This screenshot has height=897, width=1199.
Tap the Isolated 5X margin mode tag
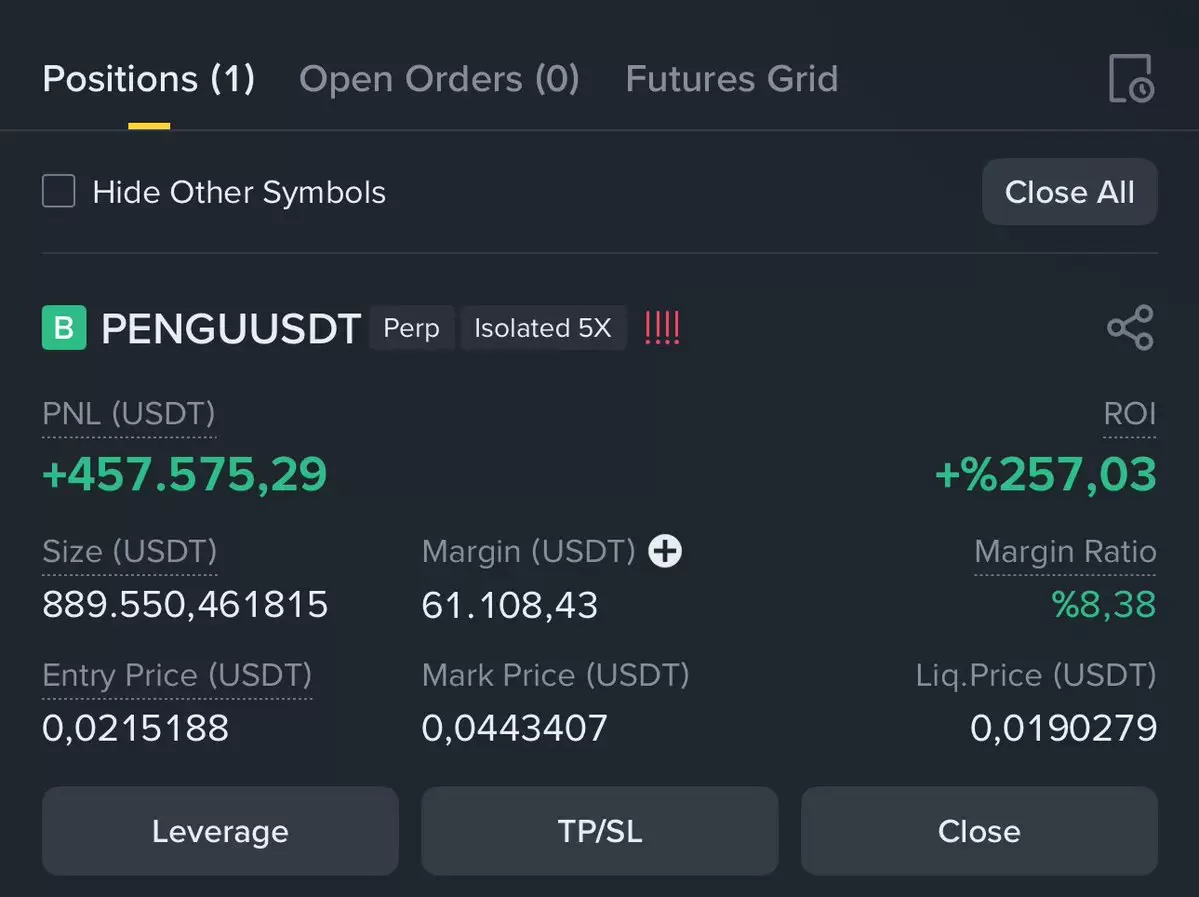(x=543, y=328)
